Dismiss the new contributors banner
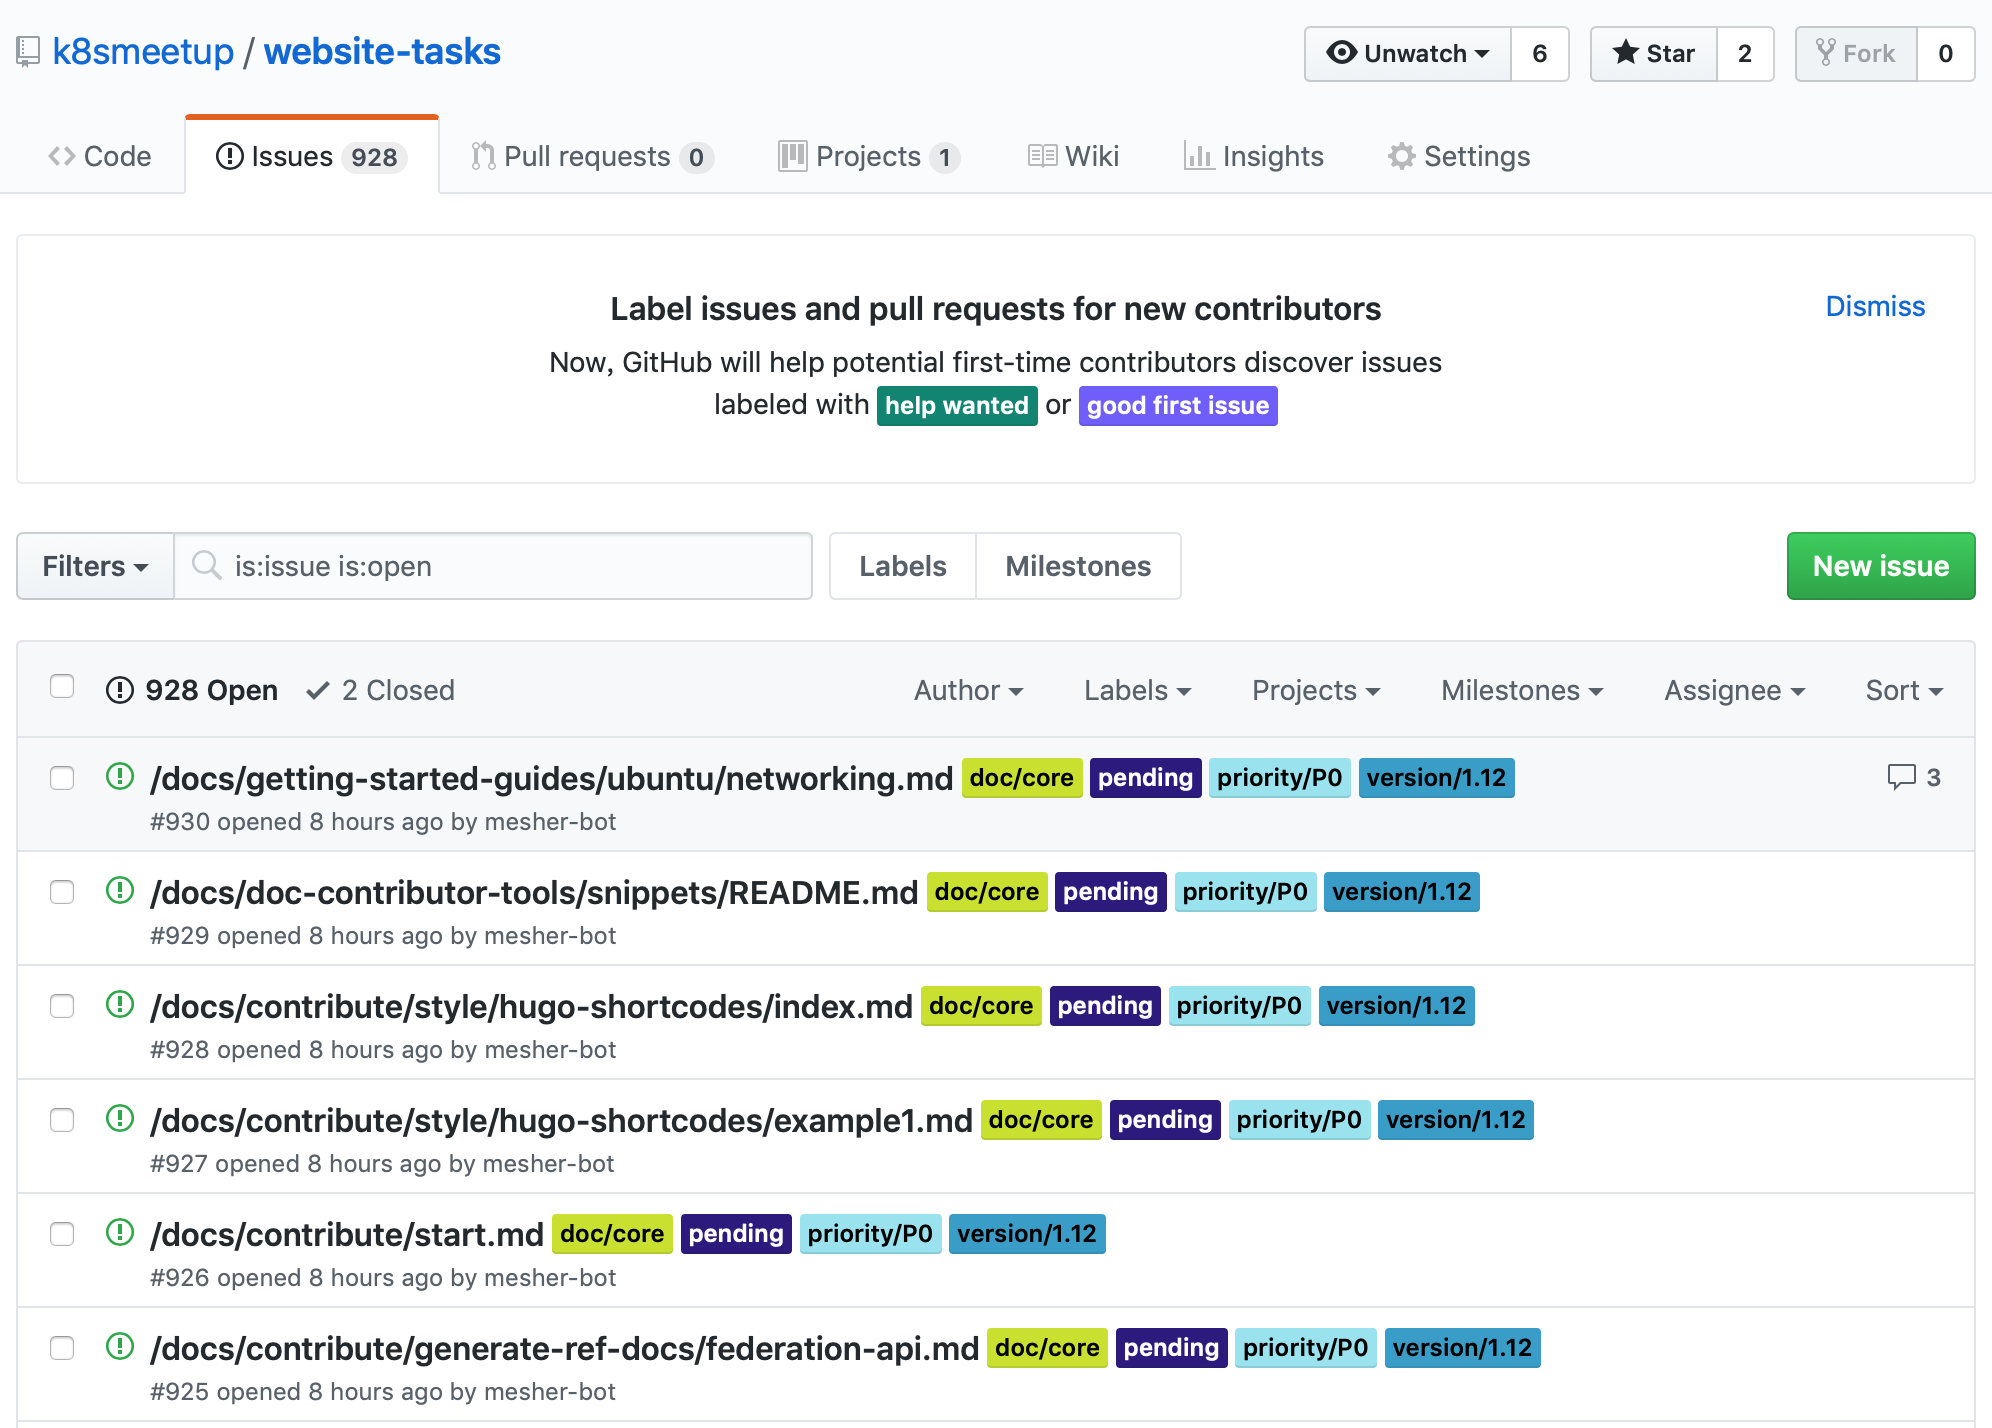Image resolution: width=1992 pixels, height=1428 pixels. [1874, 306]
